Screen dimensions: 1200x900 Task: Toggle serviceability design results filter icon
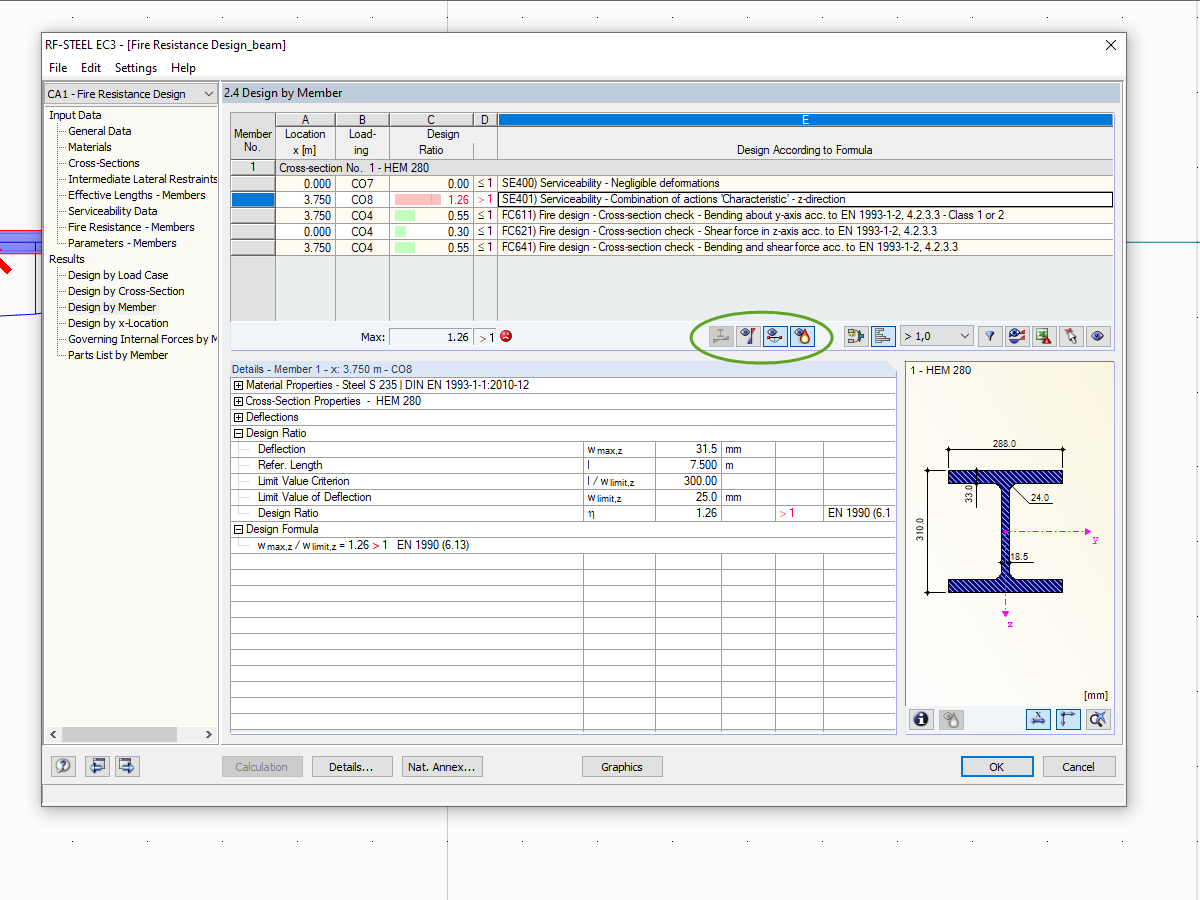774,337
